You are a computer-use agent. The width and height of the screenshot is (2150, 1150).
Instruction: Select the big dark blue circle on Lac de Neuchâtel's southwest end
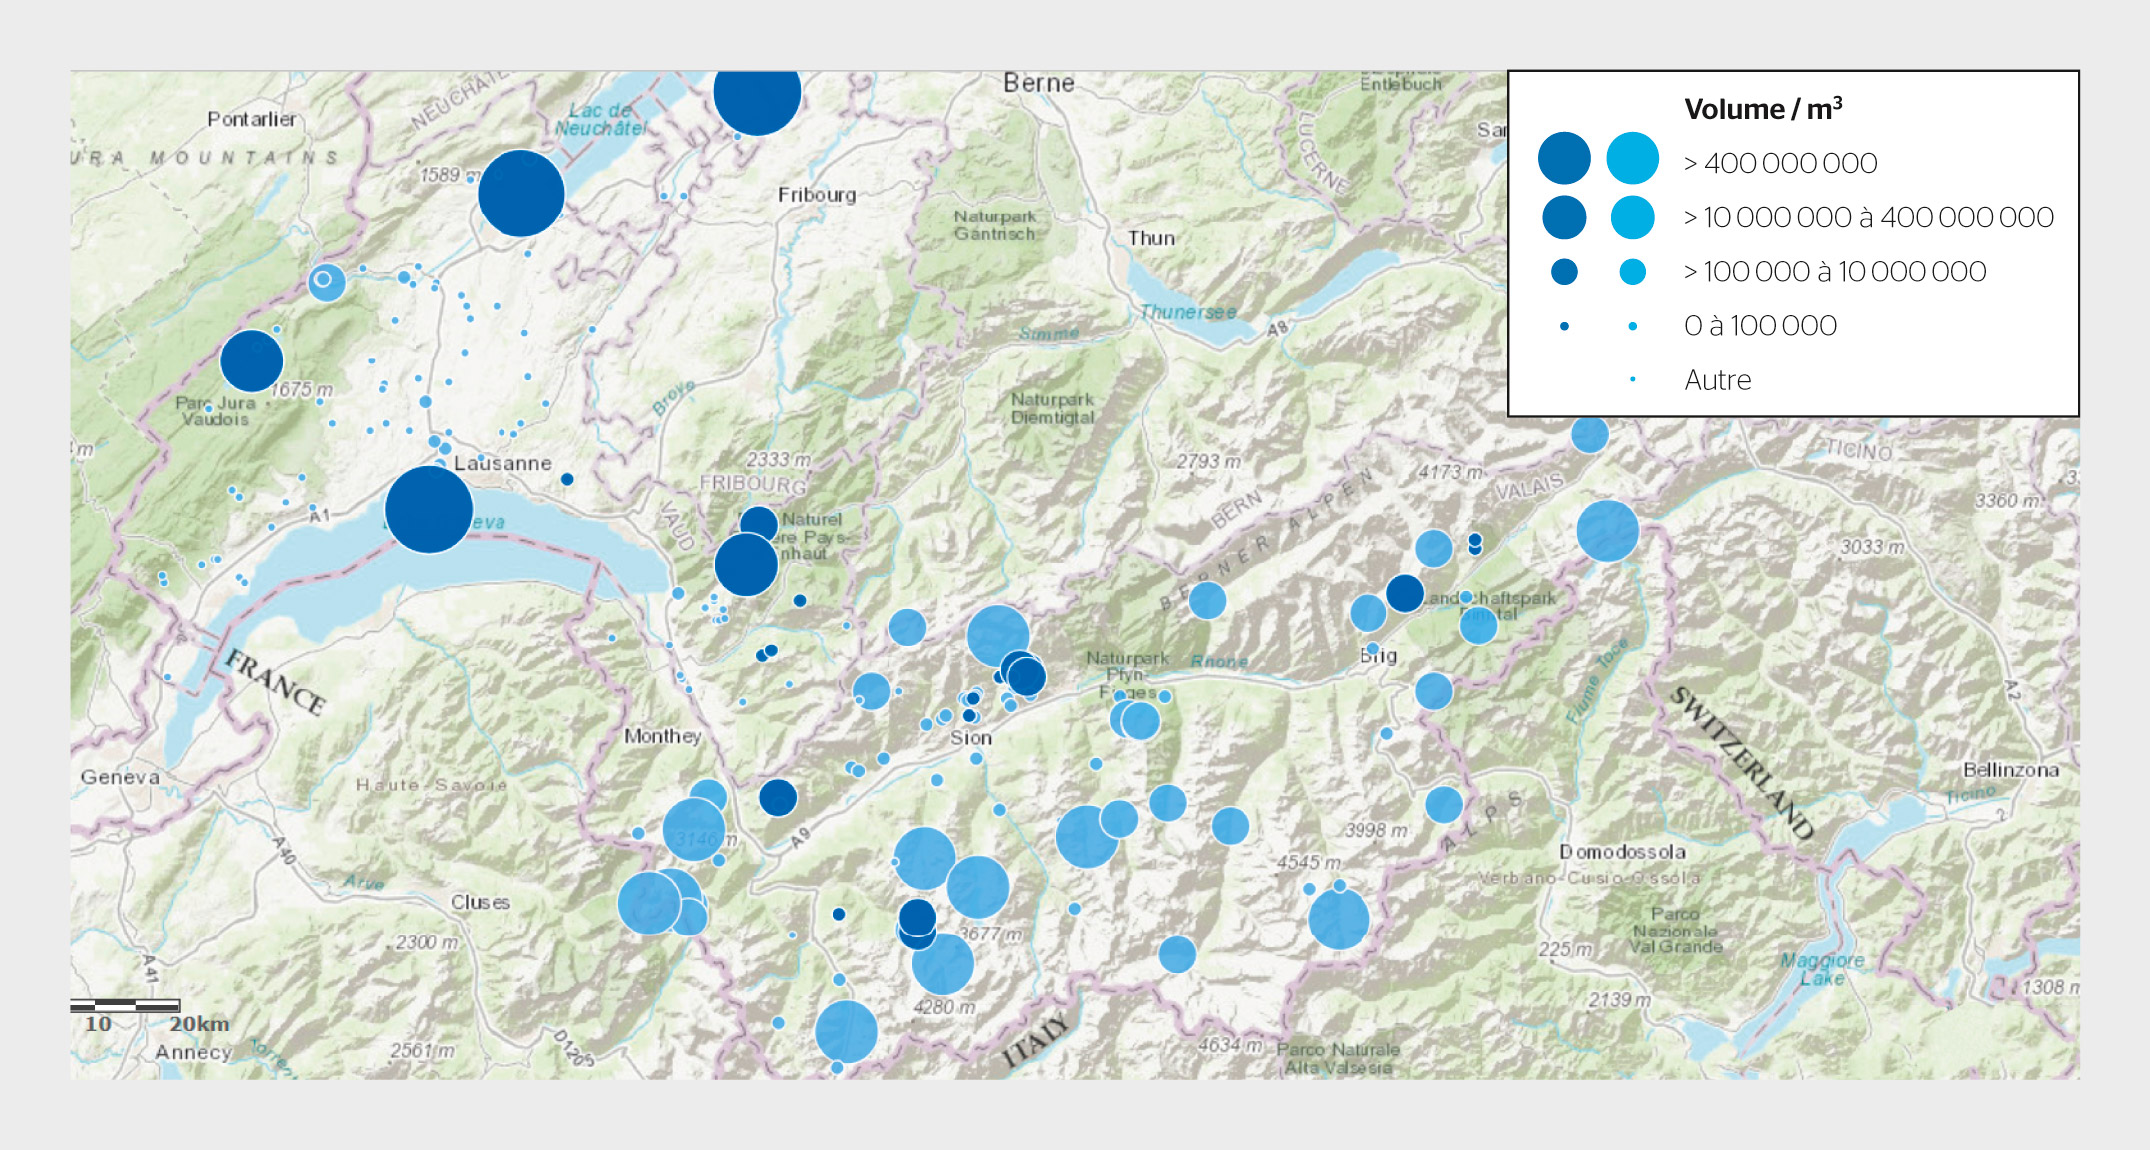point(521,194)
